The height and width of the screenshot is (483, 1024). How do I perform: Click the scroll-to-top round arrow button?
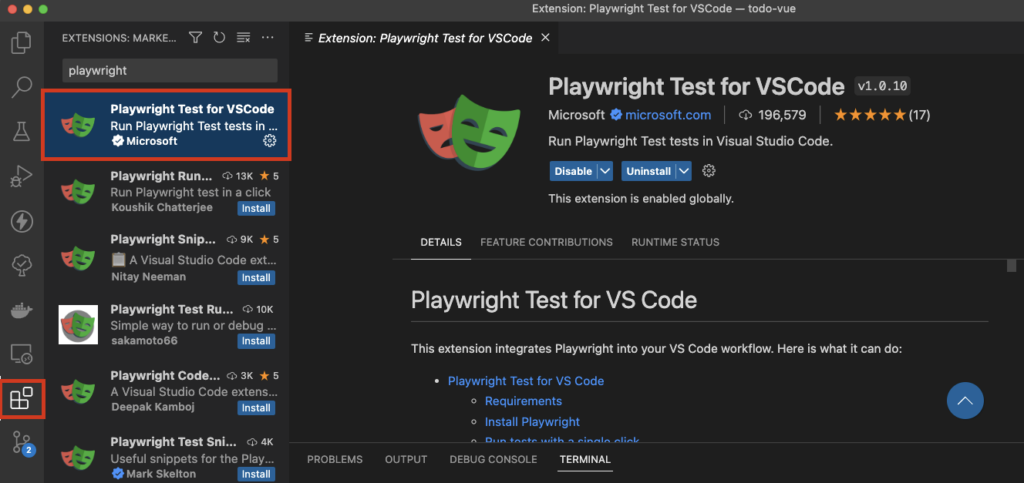[x=965, y=400]
